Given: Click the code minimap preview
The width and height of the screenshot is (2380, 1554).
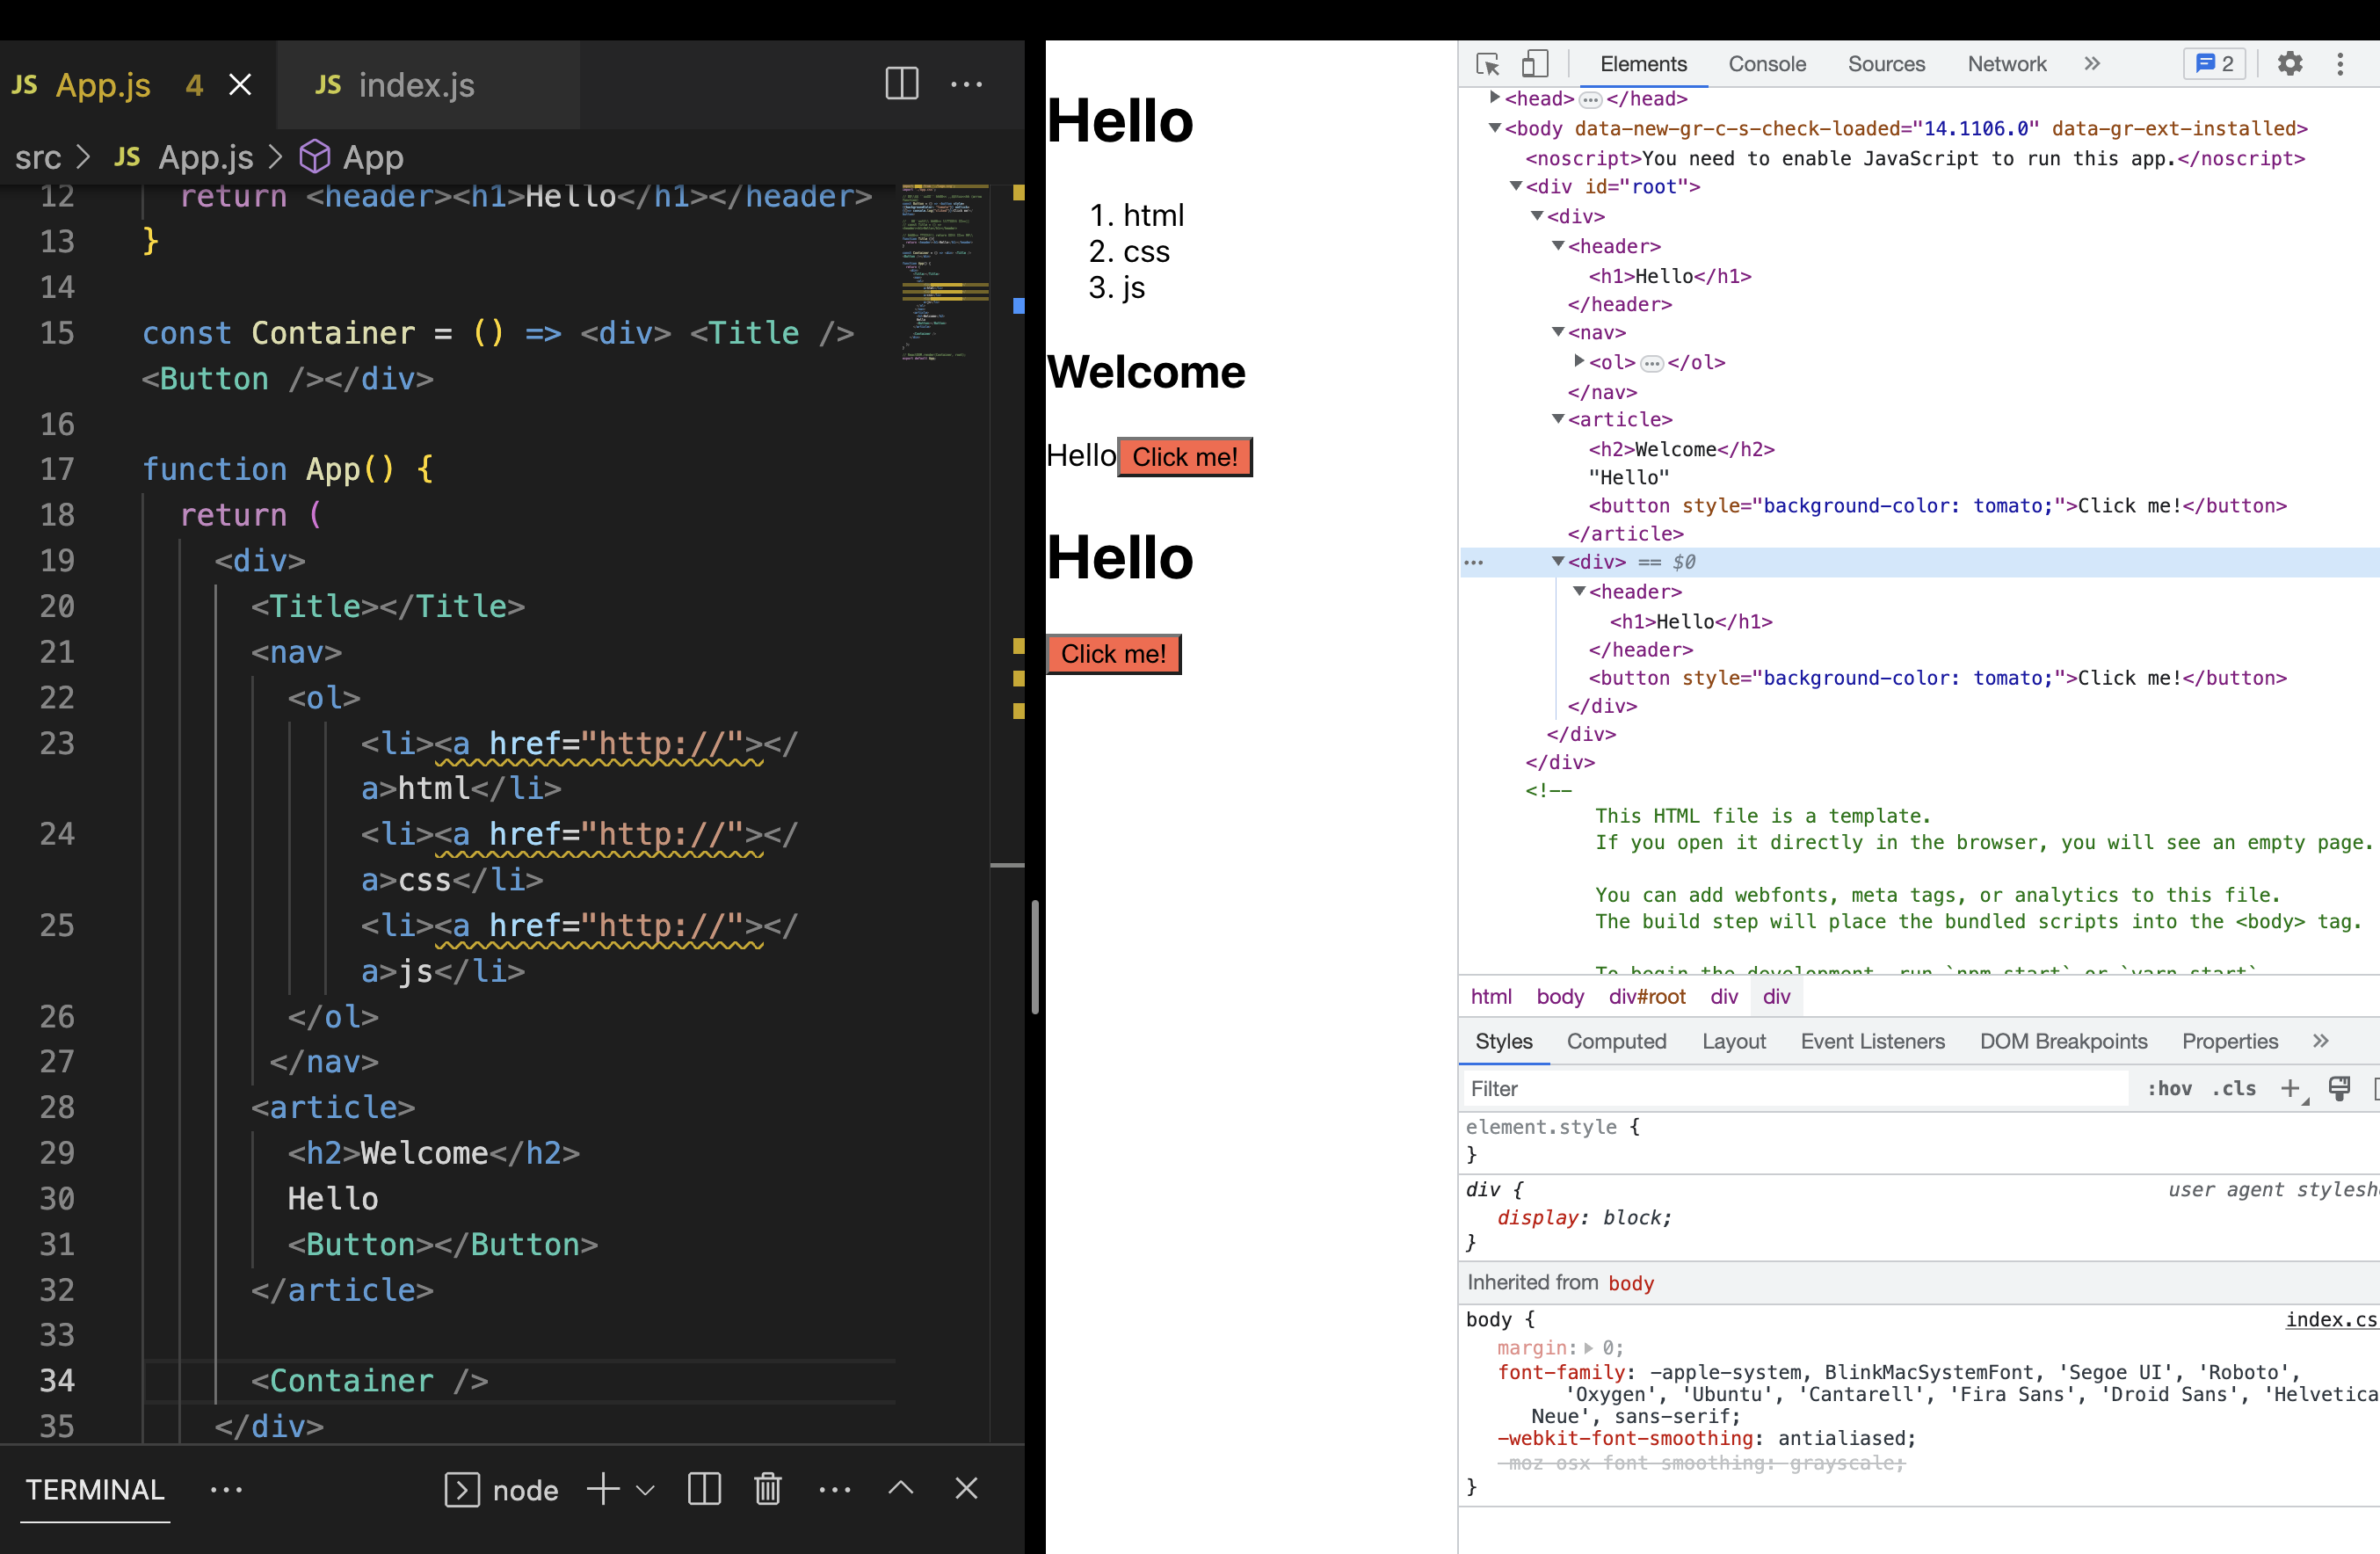Looking at the screenshot, I should [944, 270].
